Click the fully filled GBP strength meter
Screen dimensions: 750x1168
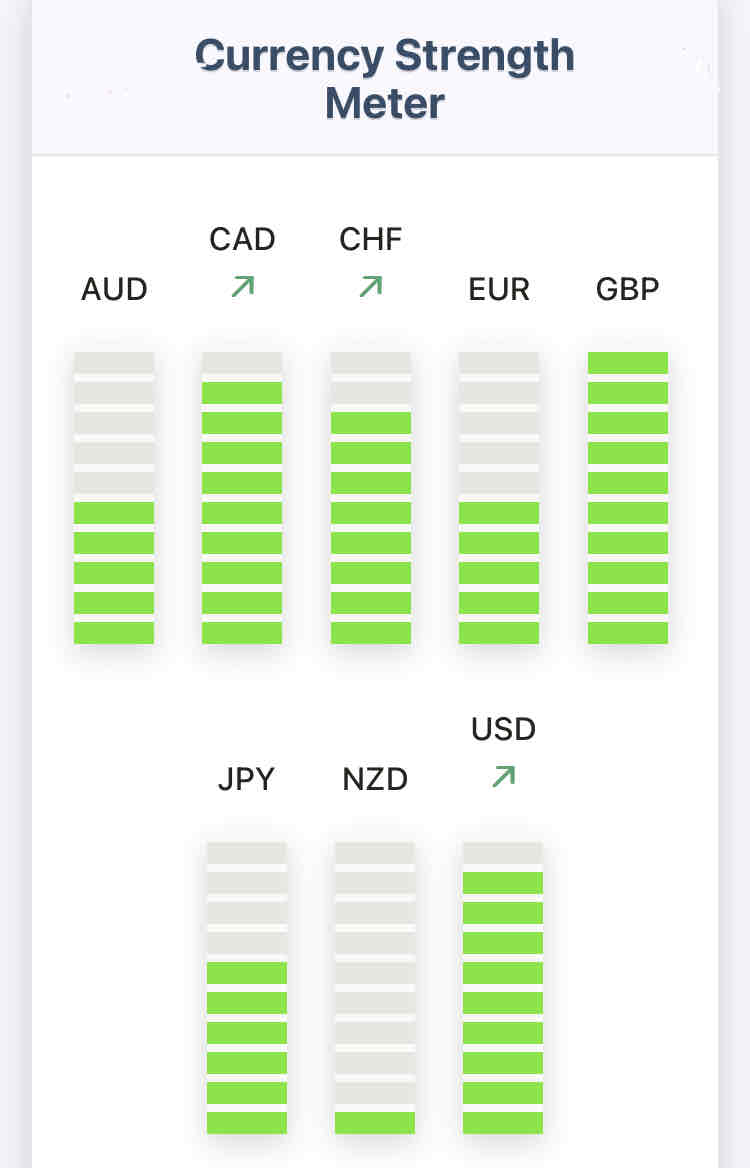pyautogui.click(x=628, y=498)
